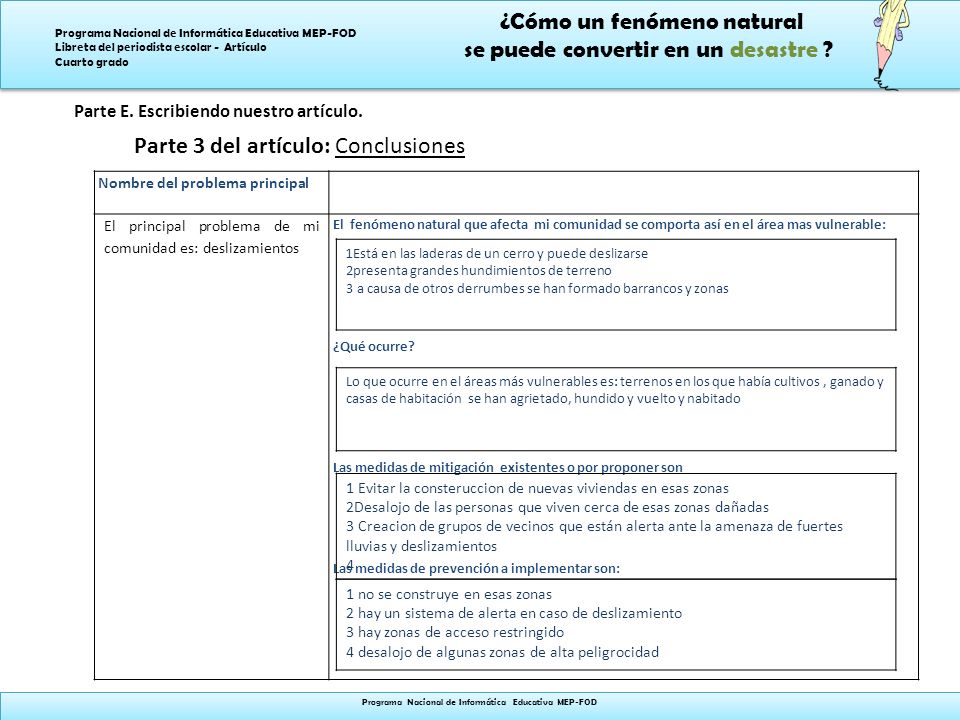Click the green word 'desastre' in title
The height and width of the screenshot is (720, 960).
tap(774, 50)
